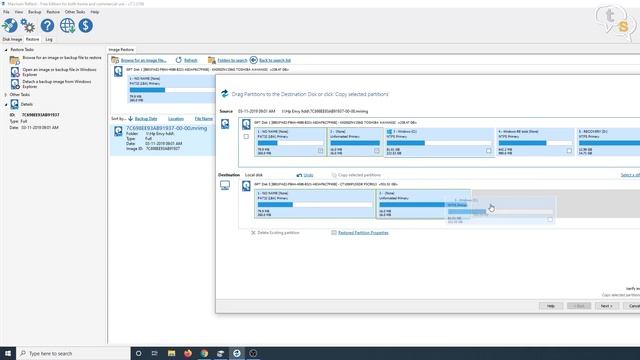Check source partition 2 Unformatted checkbox
Image resolution: width=640 pixels, height=360 pixels.
(377, 151)
